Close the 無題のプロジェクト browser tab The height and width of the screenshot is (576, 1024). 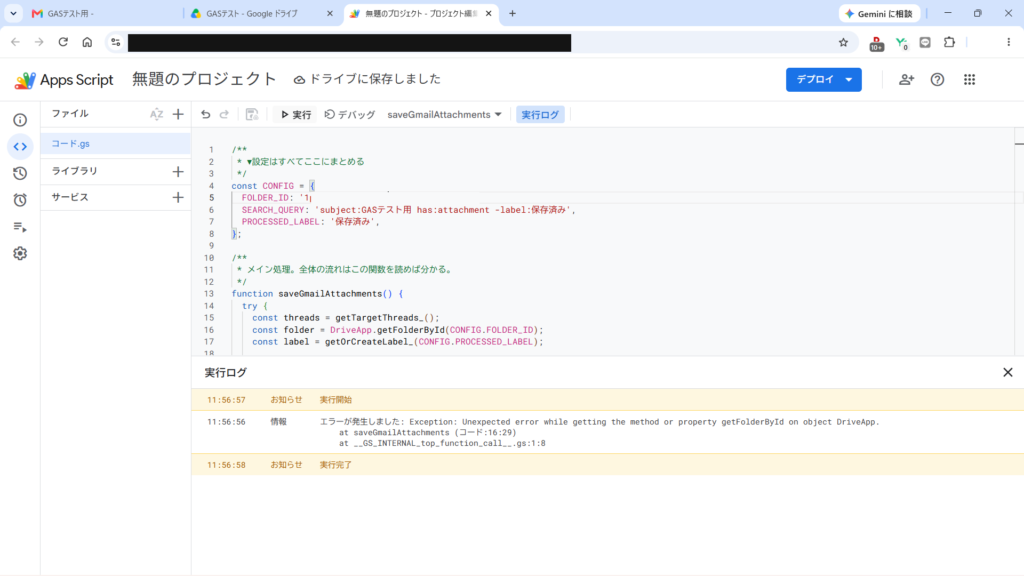(x=488, y=13)
